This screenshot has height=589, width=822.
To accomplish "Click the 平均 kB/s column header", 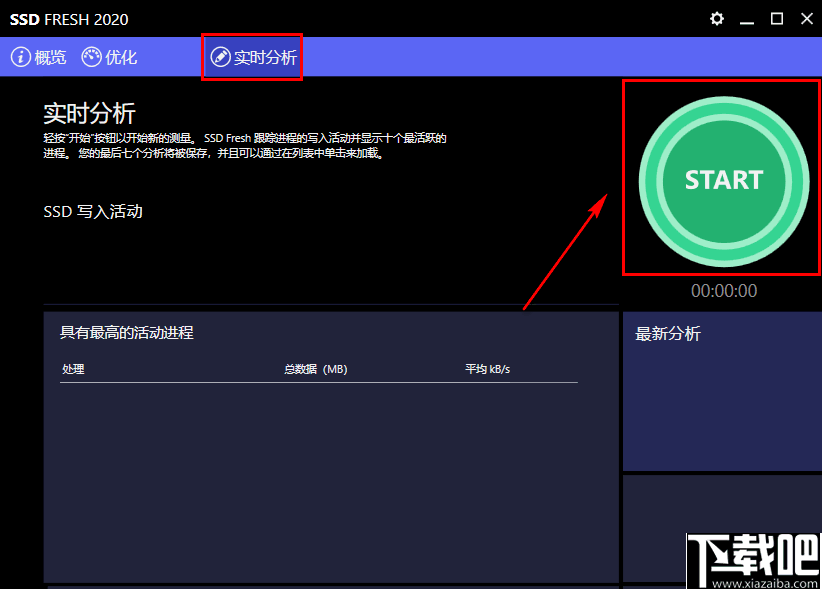I will 487,369.
